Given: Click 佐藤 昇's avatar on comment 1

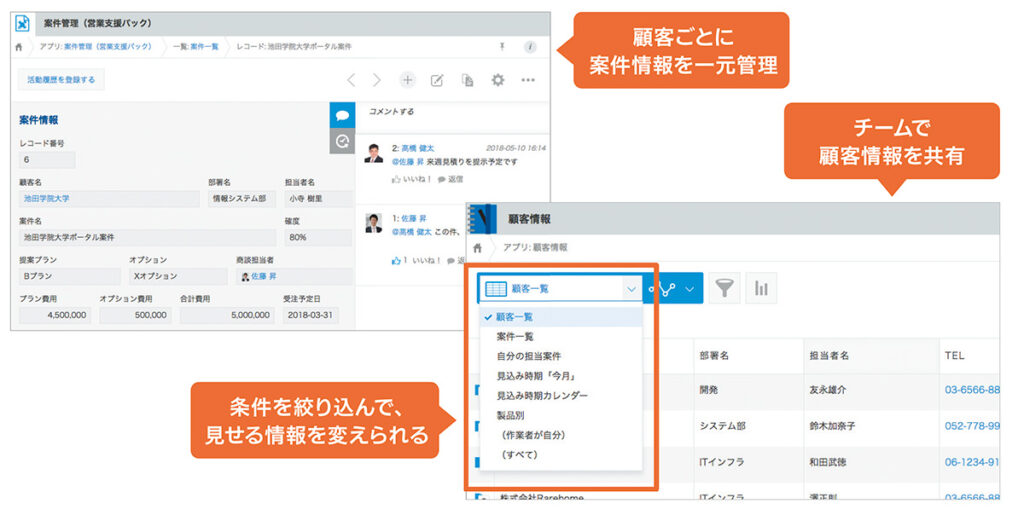Looking at the screenshot, I should (x=374, y=223).
